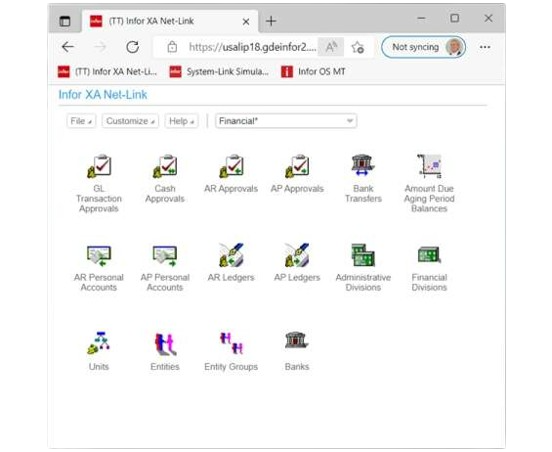Image resolution: width=552 pixels, height=452 pixels.
Task: Click the Infor XA Net-Link heading
Action: pos(103,95)
